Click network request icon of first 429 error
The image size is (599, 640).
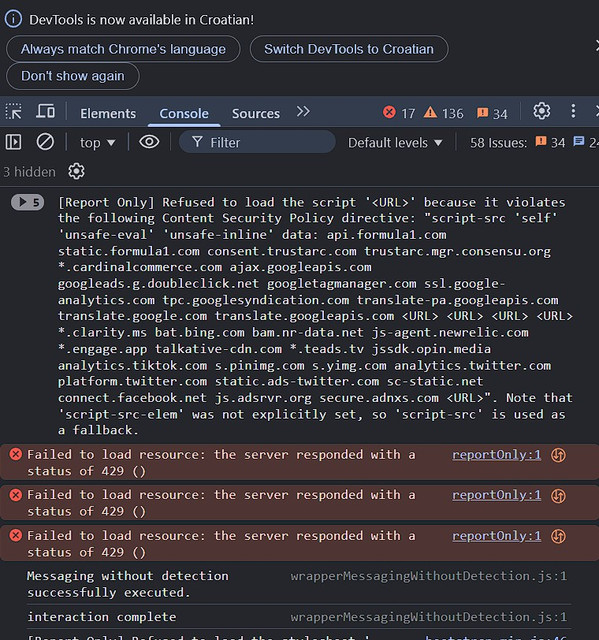[x=558, y=455]
